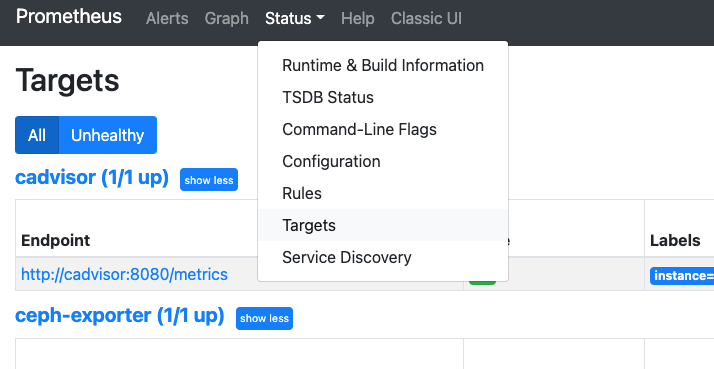This screenshot has height=369, width=714.
Task: Choose Command-Line Flags menu entry
Action: tap(383, 129)
